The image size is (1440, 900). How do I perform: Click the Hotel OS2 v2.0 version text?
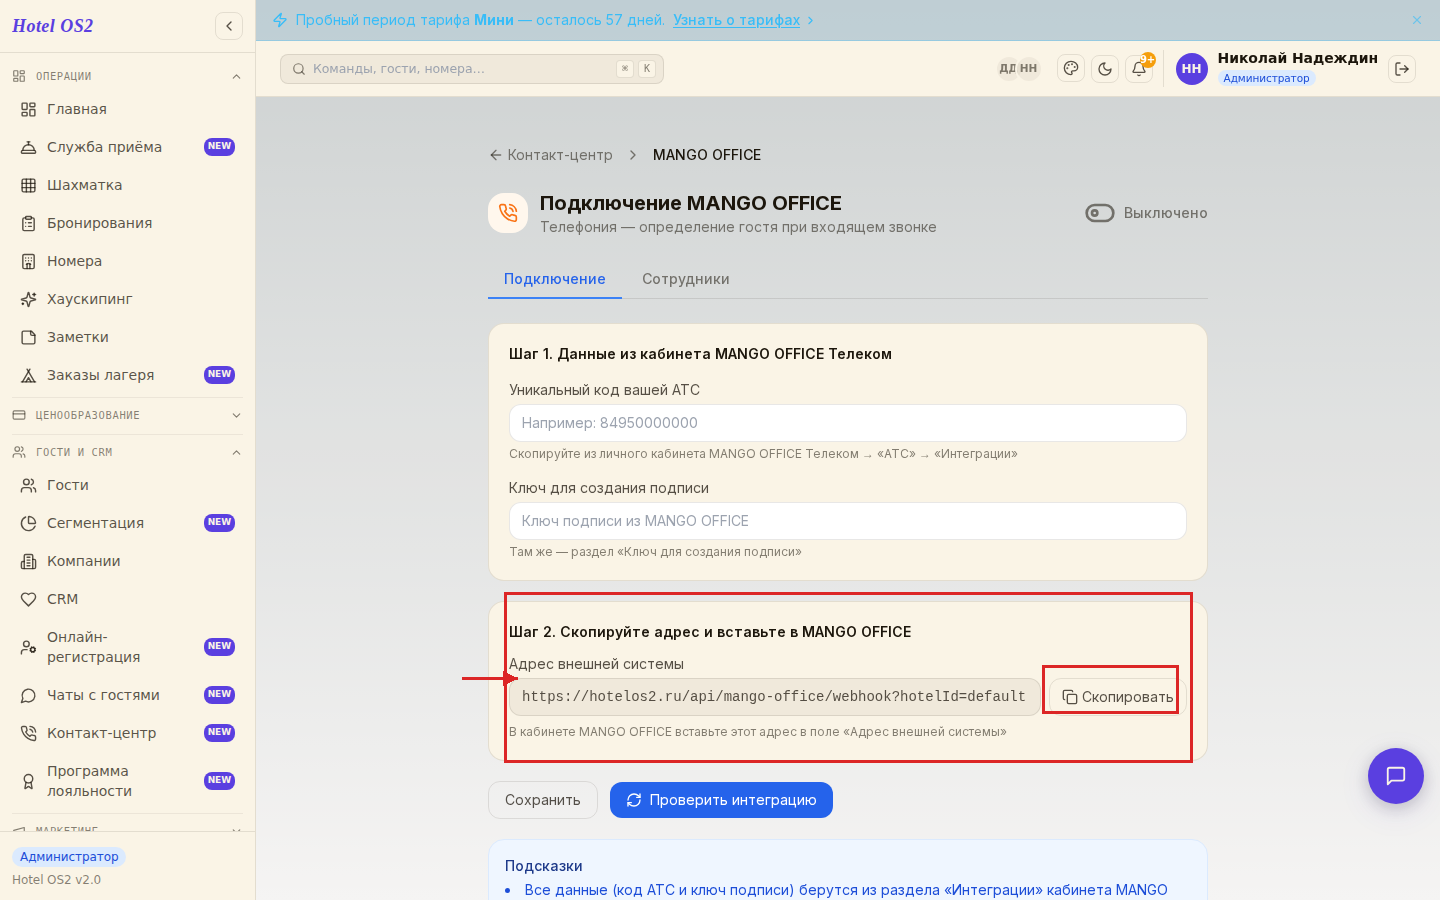(x=56, y=880)
